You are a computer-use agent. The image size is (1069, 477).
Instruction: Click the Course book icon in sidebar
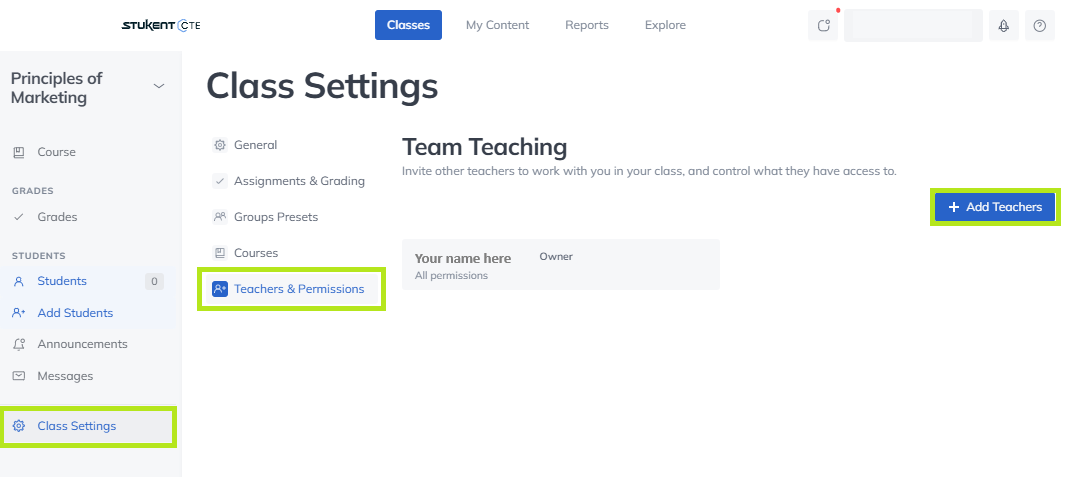point(19,152)
